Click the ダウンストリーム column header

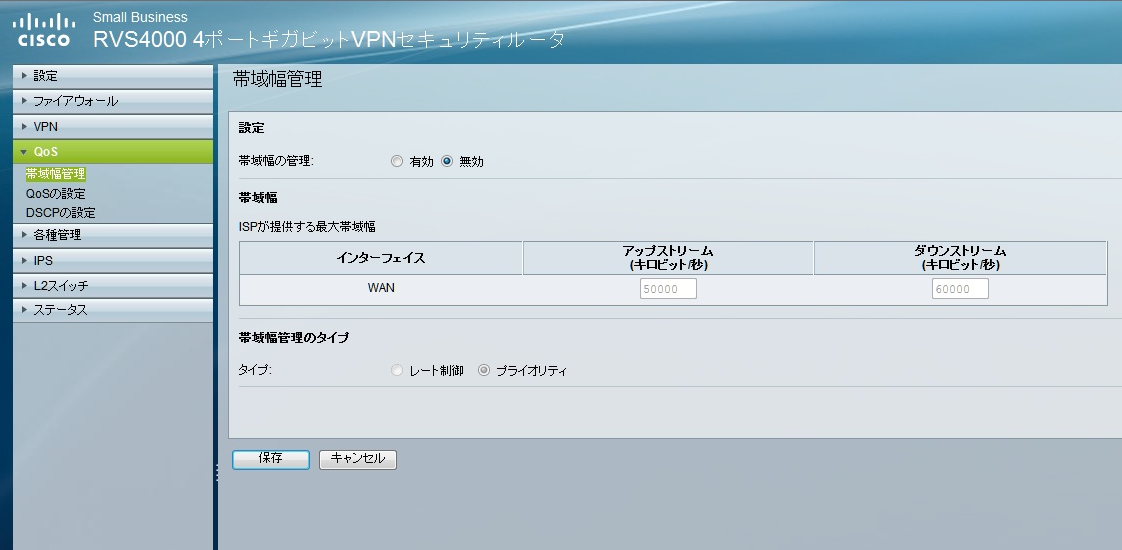(960, 258)
